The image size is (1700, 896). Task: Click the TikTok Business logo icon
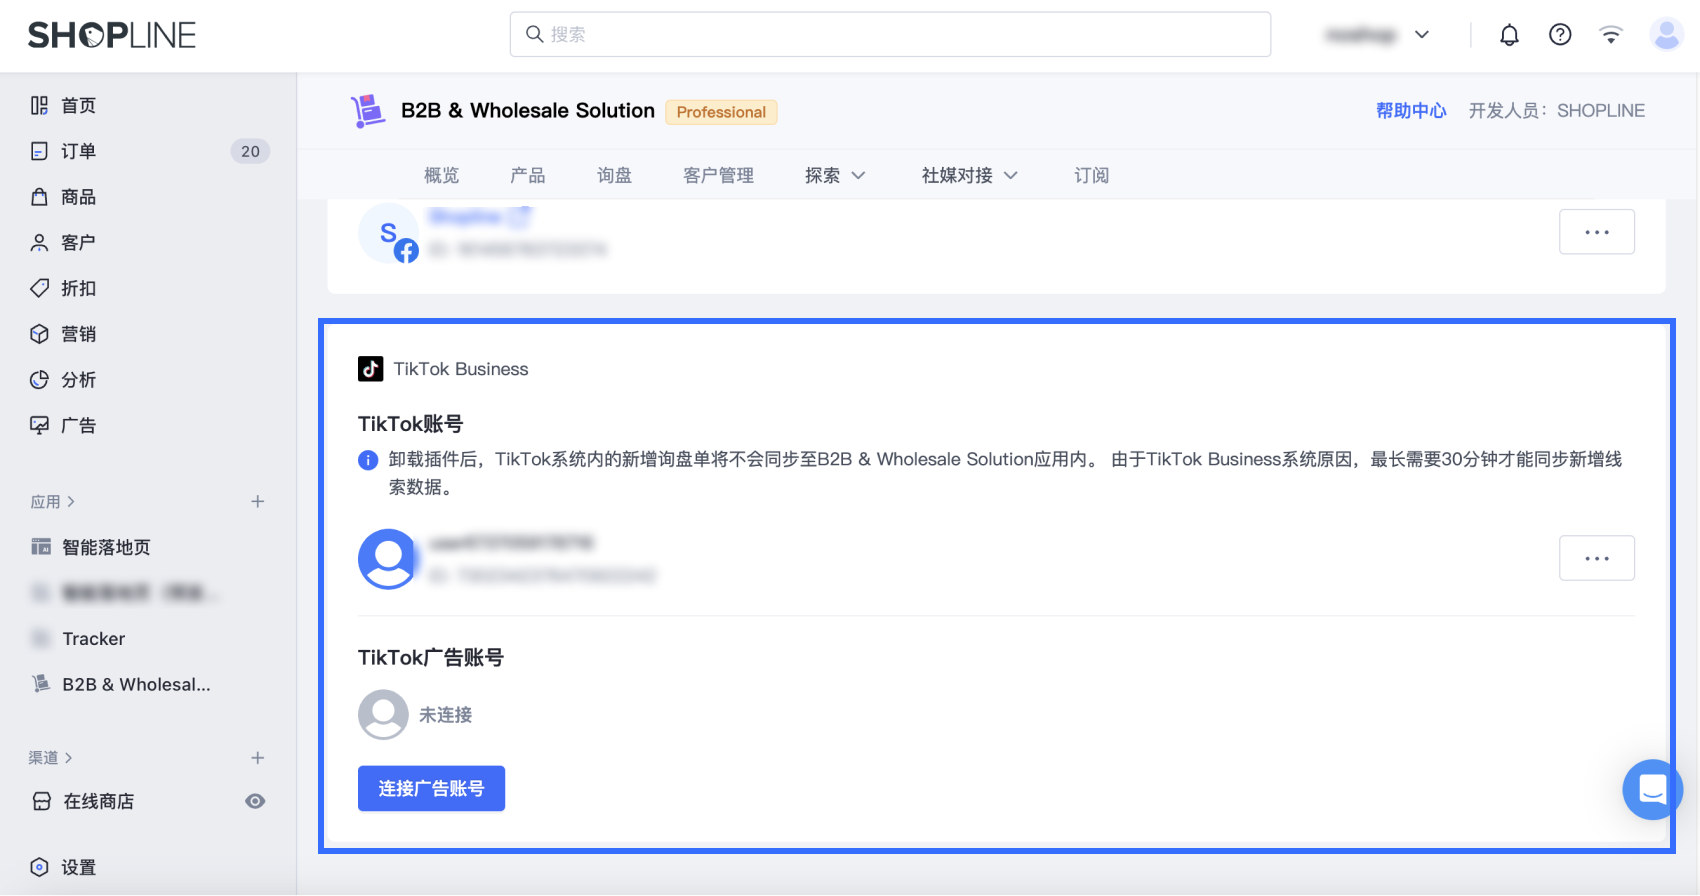370,369
